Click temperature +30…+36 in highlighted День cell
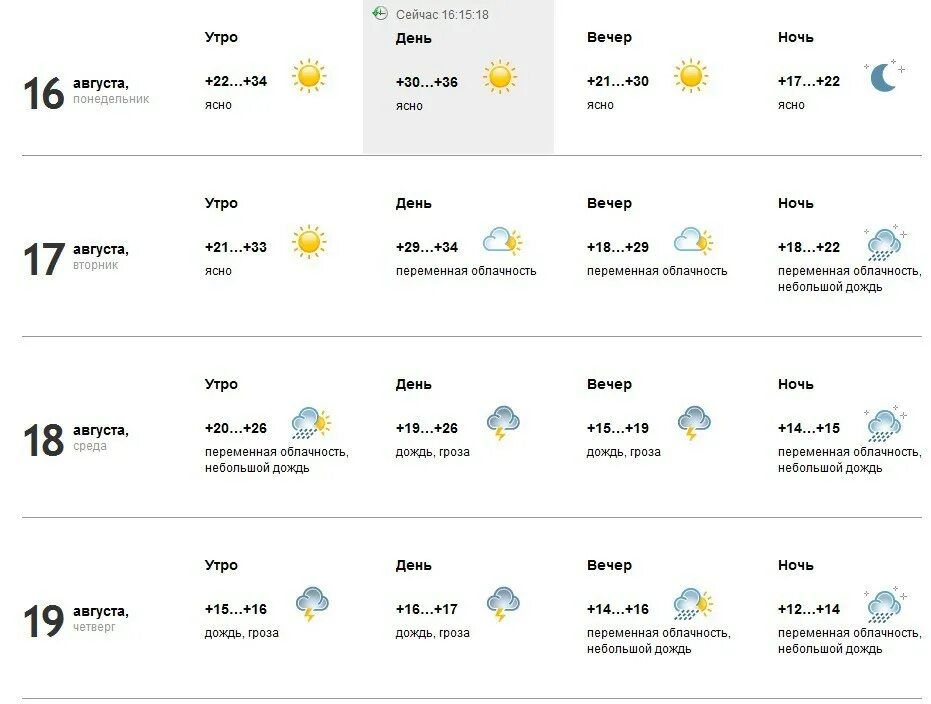 (427, 82)
